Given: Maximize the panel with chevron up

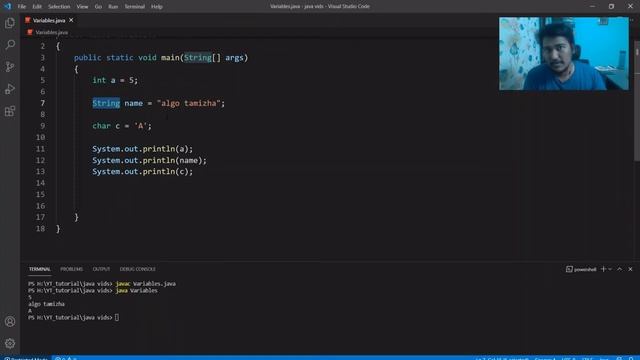Looking at the screenshot, I should tap(620, 269).
